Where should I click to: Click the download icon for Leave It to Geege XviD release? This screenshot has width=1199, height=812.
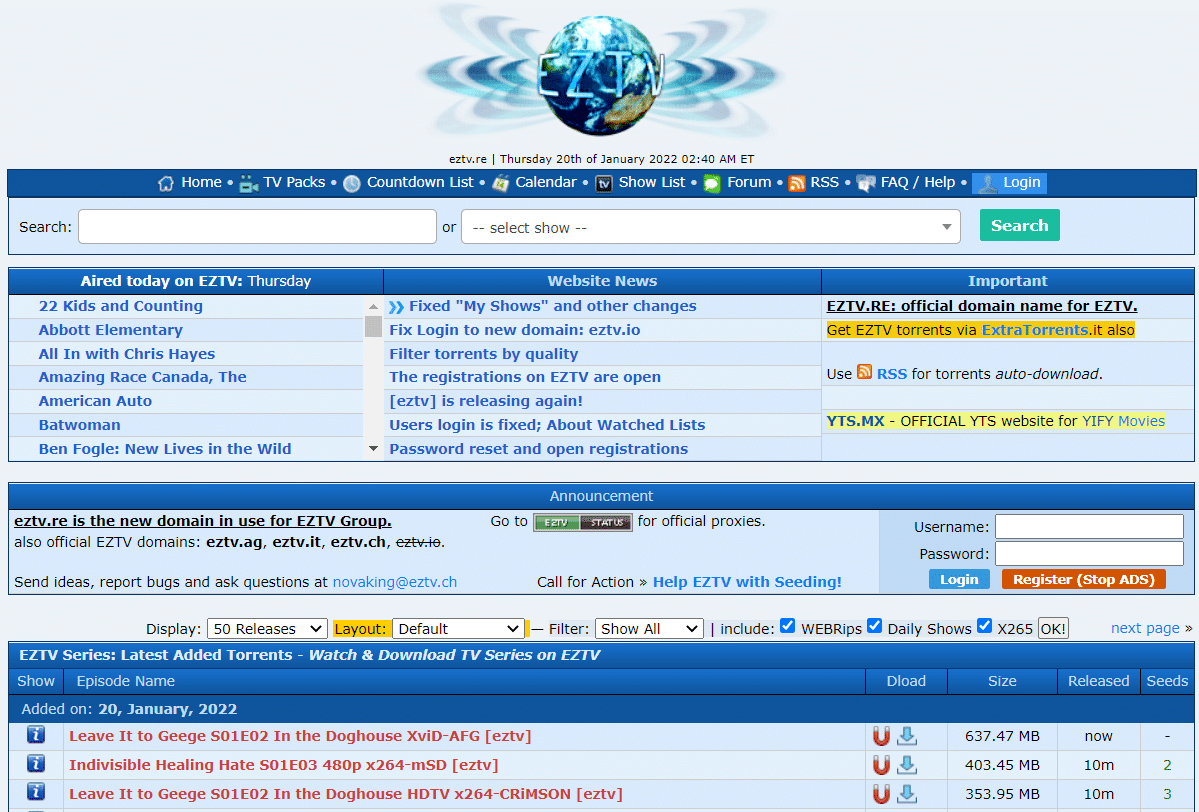pyautogui.click(x=907, y=735)
